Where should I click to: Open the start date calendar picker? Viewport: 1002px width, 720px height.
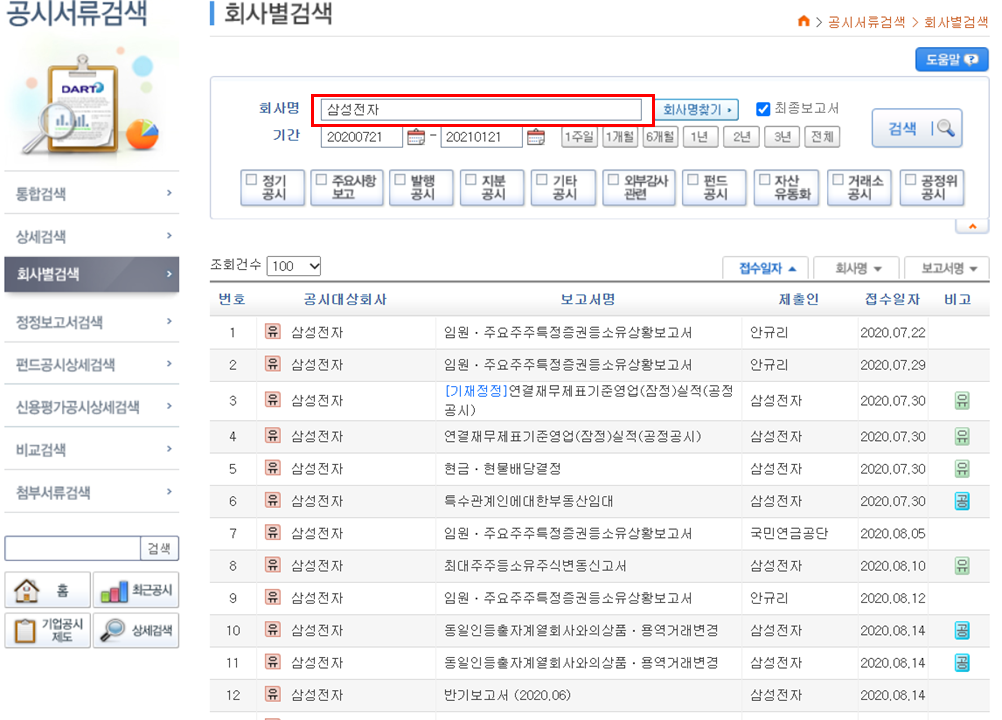coord(416,137)
